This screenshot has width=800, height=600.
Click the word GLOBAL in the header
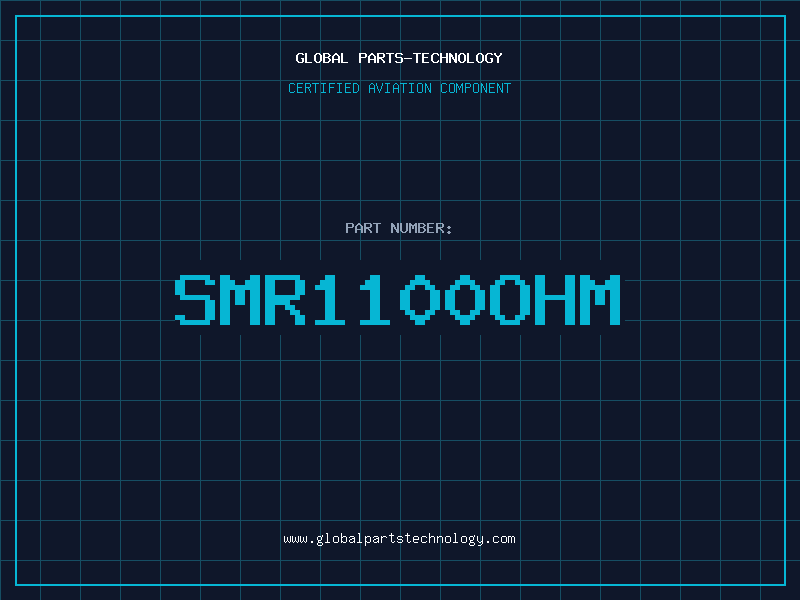click(321, 58)
